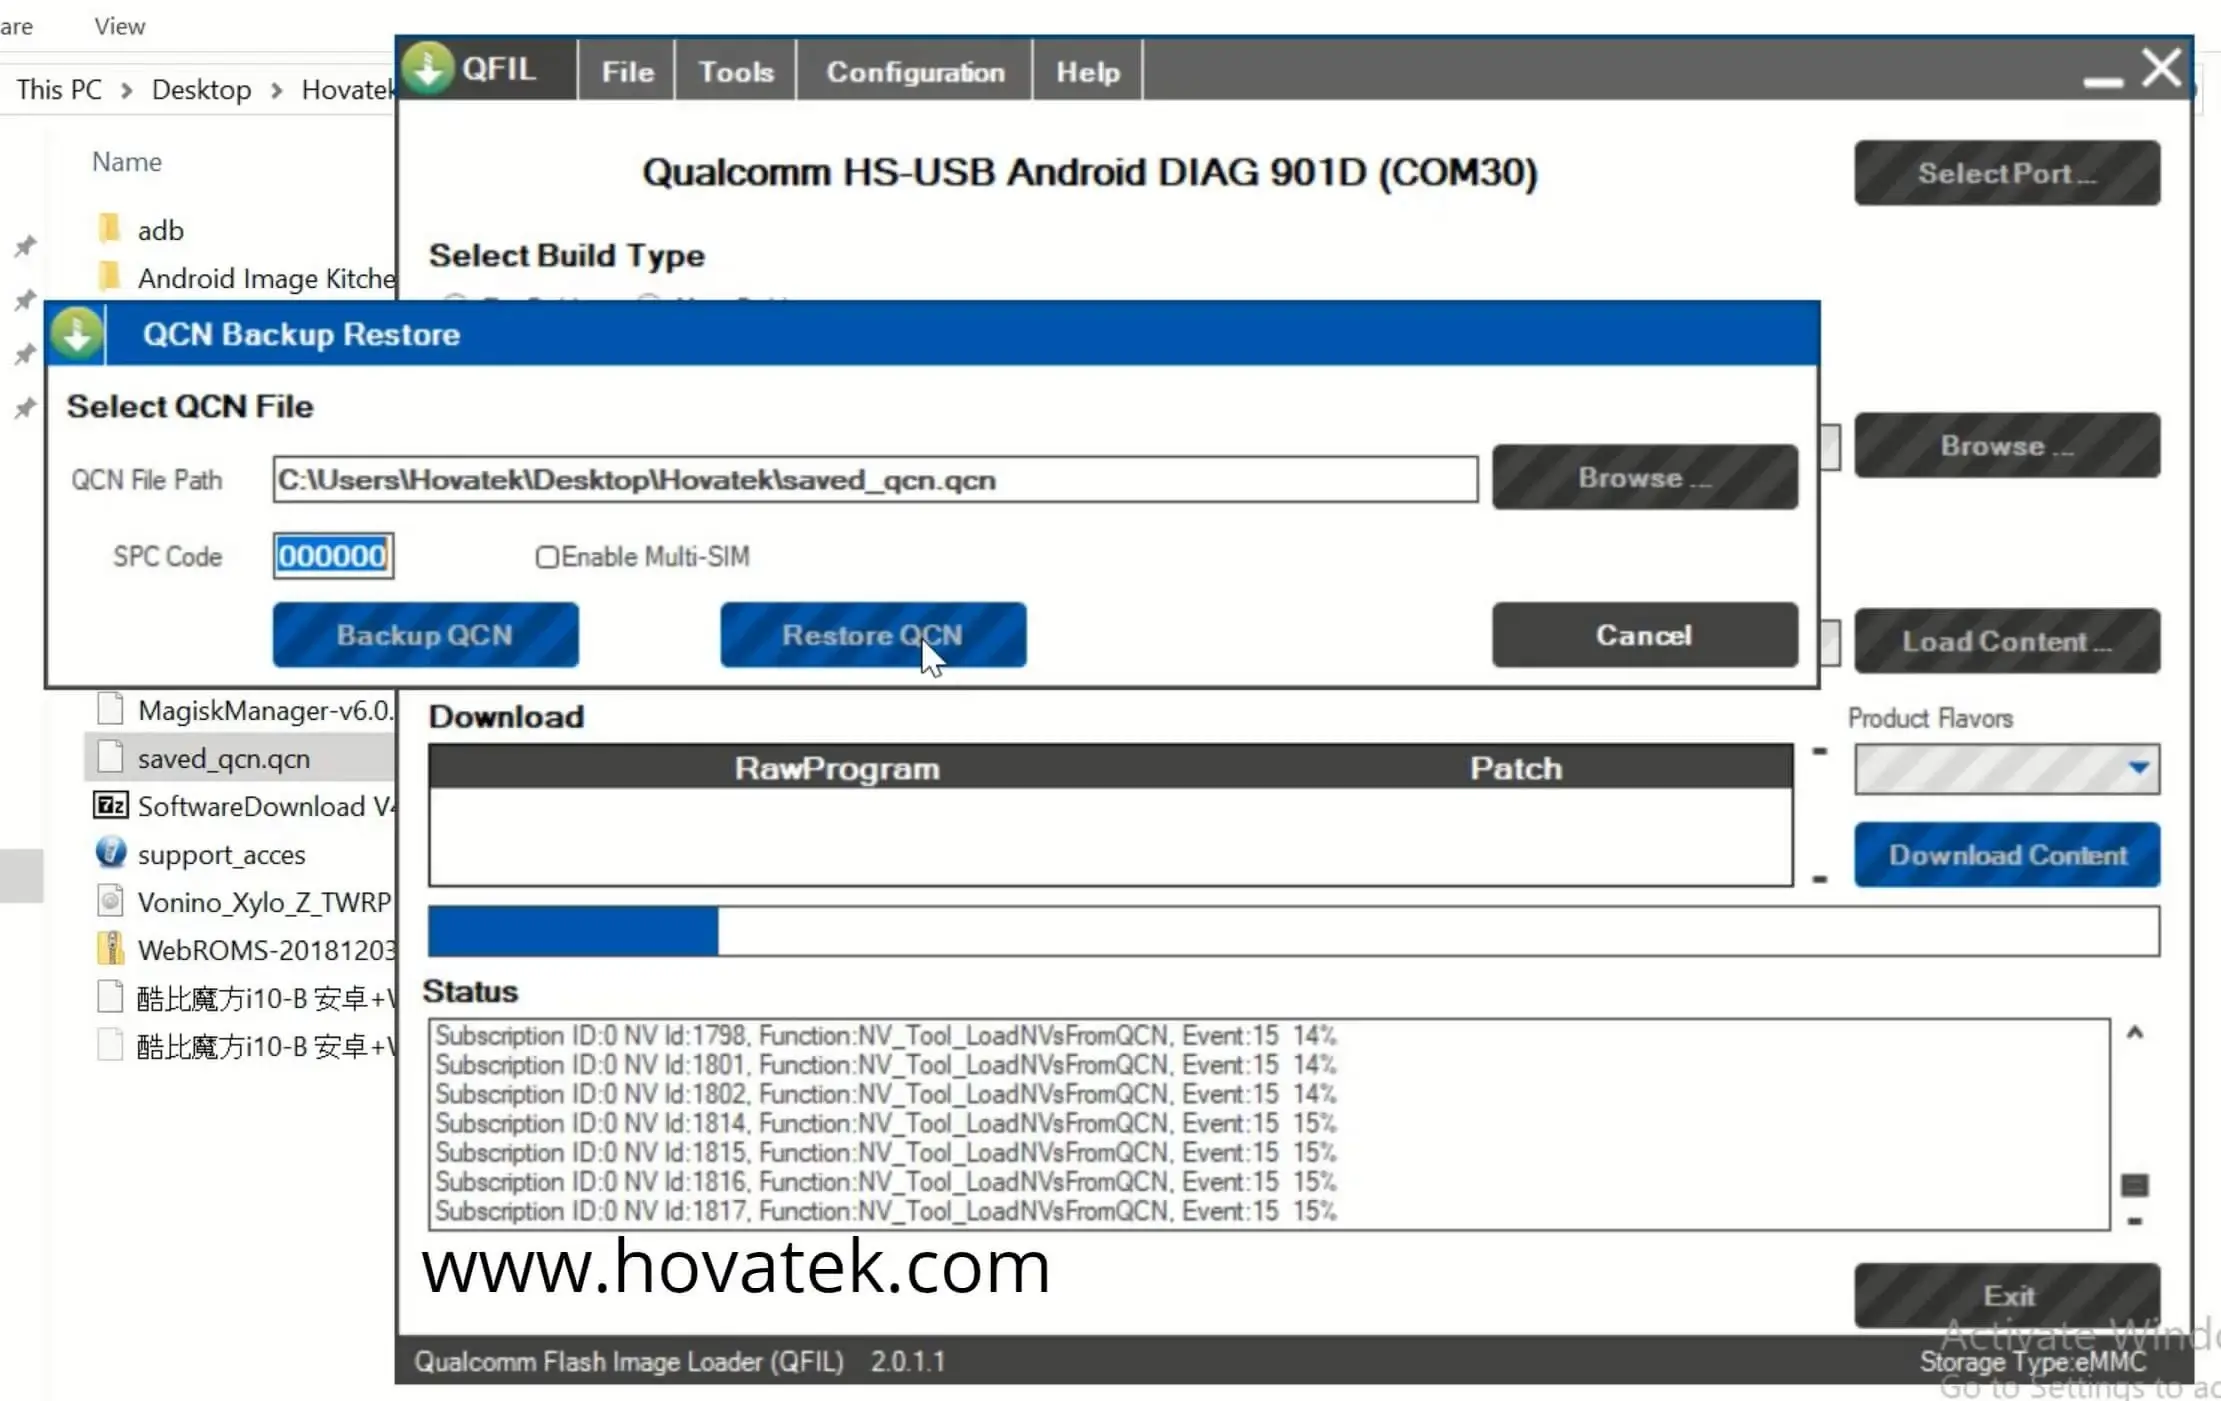Screen dimensions: 2221x1401
Task: Click the SoftwareDownload 7z archive icon
Action: [110, 806]
